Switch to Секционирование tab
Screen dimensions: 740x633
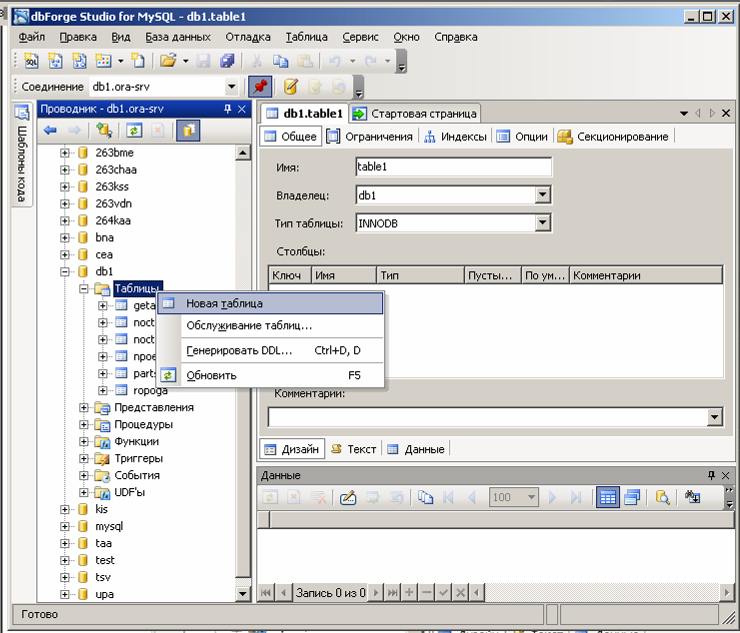613,136
